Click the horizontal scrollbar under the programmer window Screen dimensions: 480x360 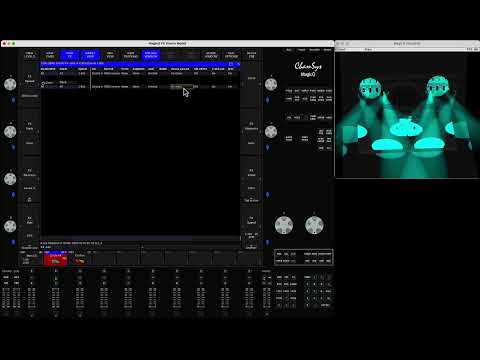(x=140, y=238)
